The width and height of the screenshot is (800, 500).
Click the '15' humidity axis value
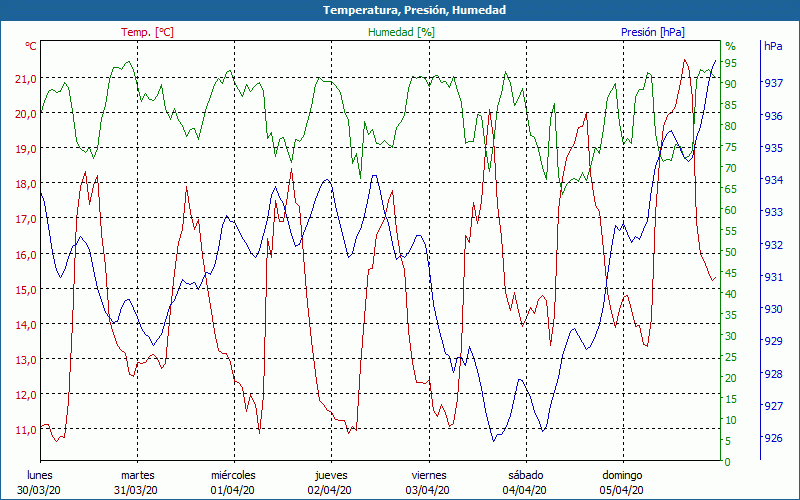click(x=730, y=399)
